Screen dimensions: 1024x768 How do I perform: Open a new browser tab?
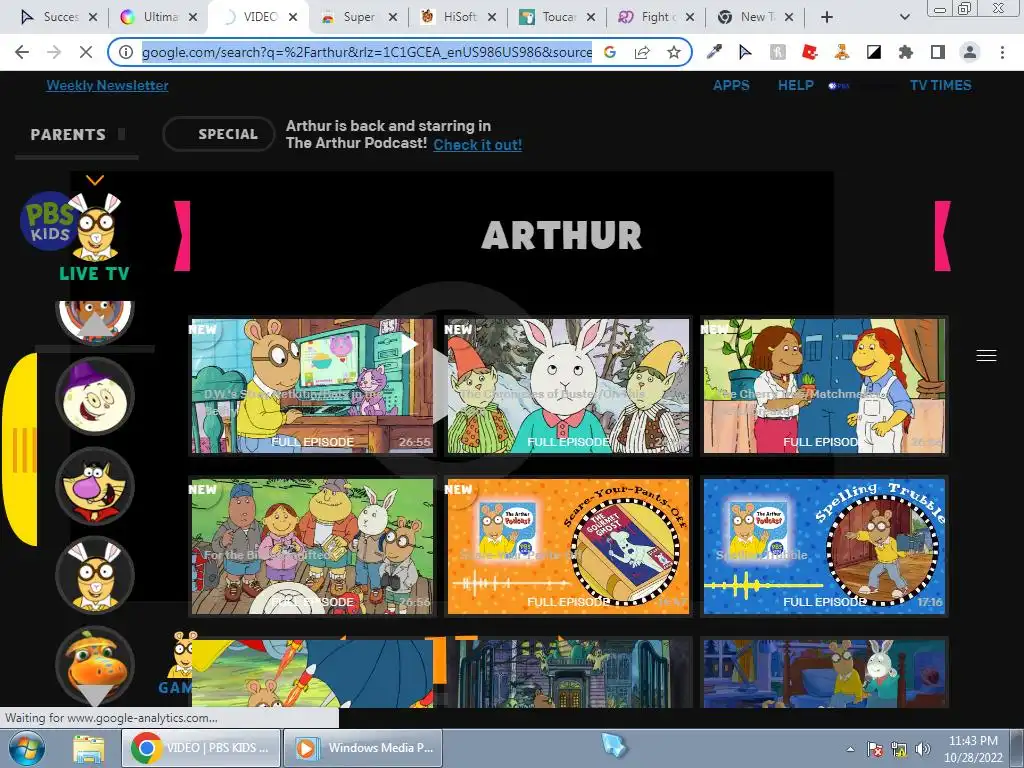pyautogui.click(x=827, y=17)
